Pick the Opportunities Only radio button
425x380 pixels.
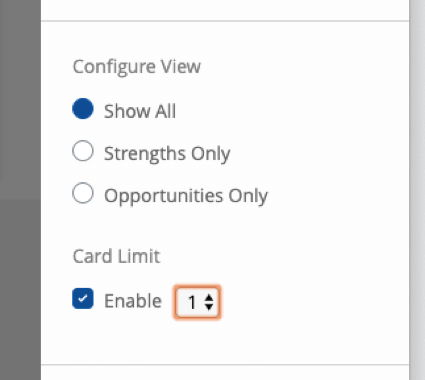(83, 193)
